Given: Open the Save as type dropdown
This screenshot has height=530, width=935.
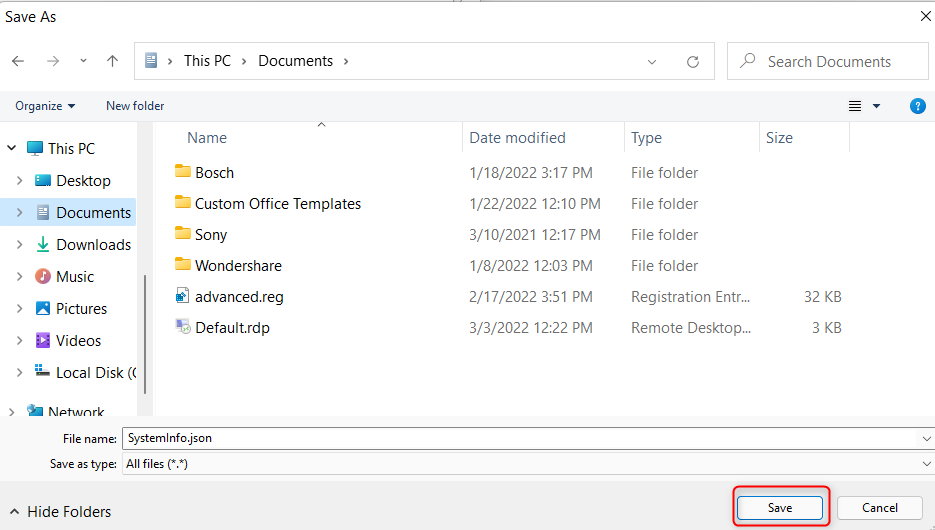Looking at the screenshot, I should (926, 464).
